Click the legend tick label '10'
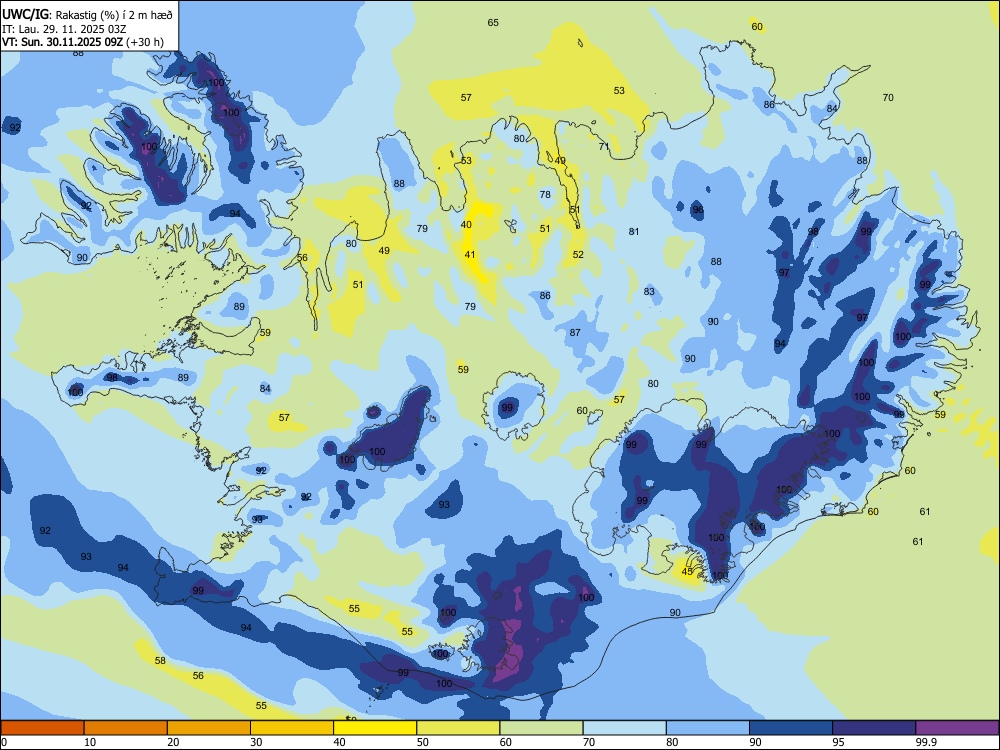1000x750 pixels. click(x=90, y=742)
